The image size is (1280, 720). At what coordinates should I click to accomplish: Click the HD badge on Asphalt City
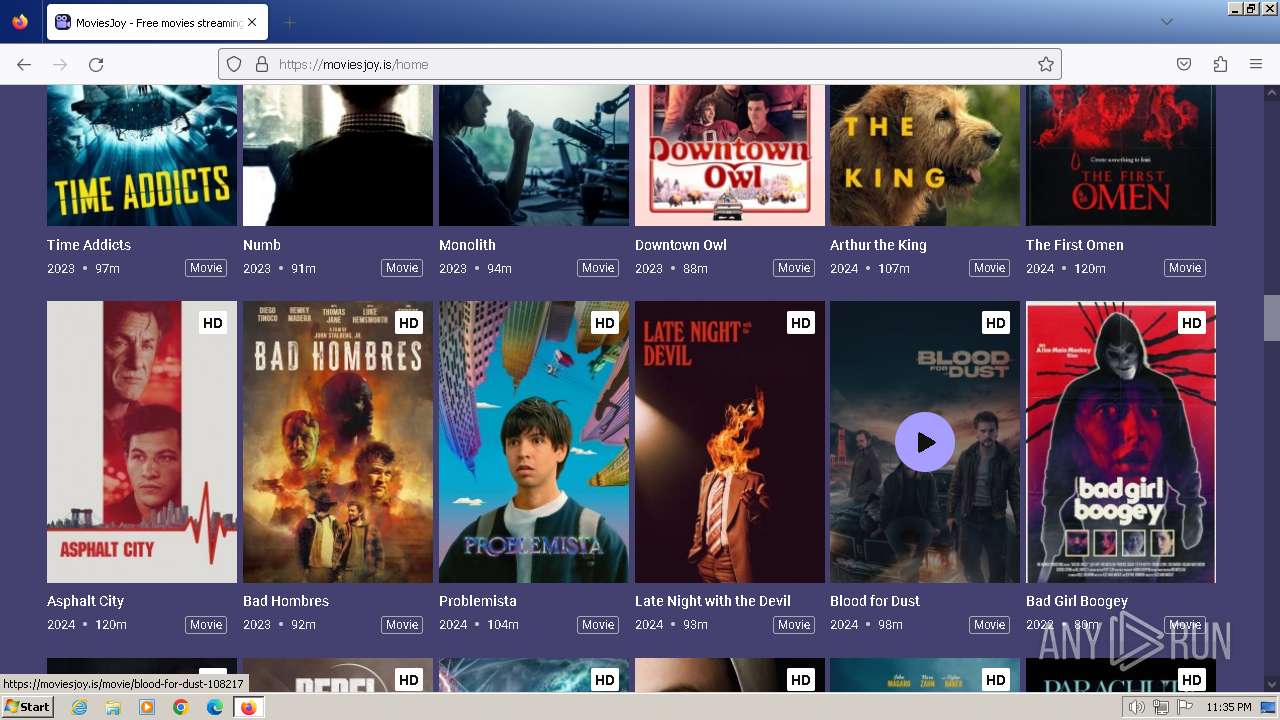(x=213, y=323)
